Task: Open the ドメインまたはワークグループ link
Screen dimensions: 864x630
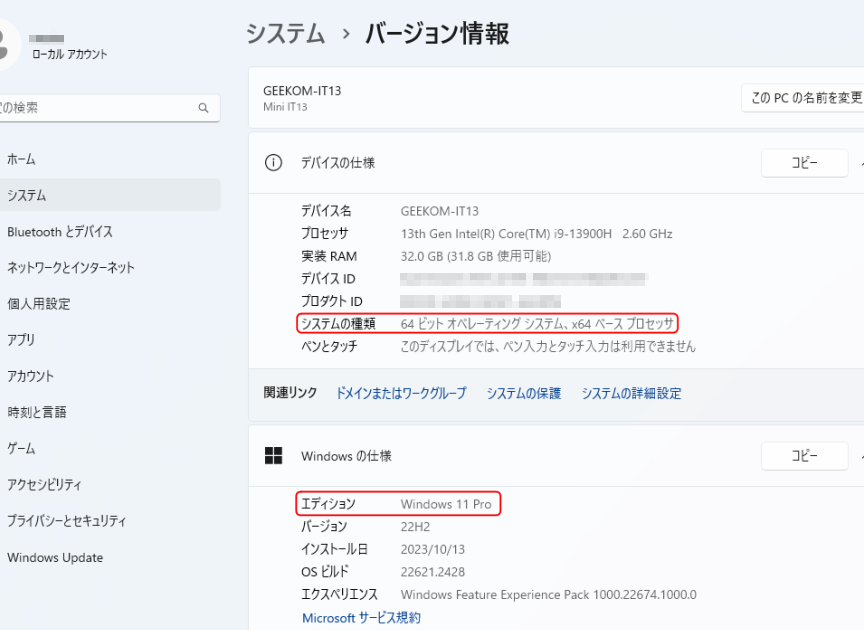Action: (x=401, y=394)
